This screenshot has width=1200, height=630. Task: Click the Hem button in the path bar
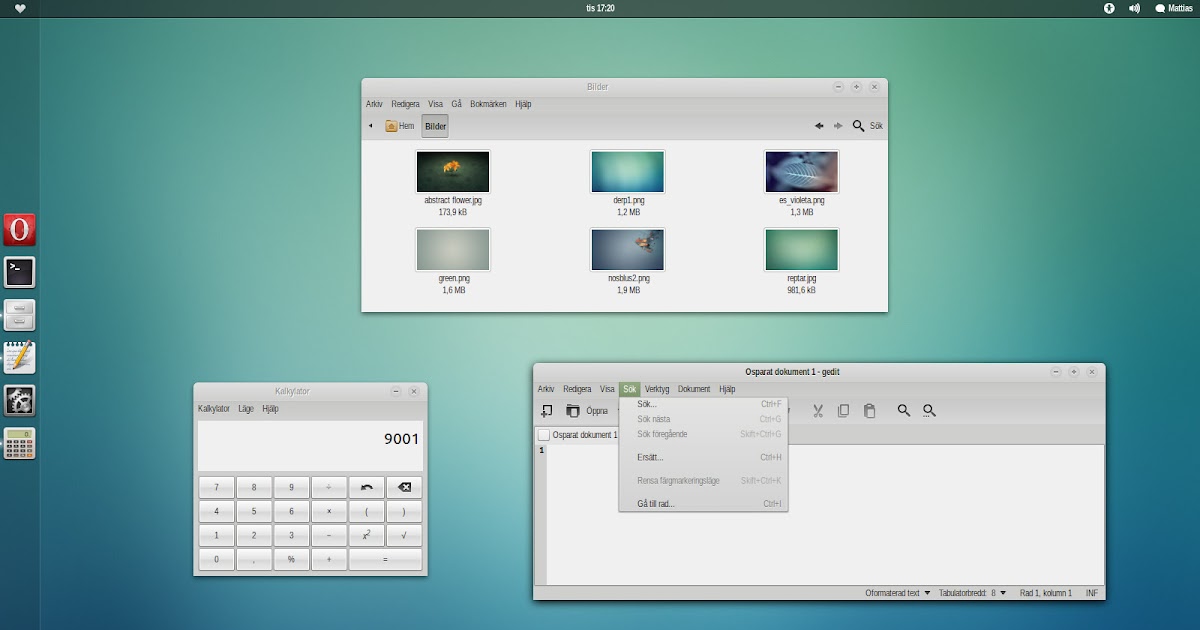[402, 125]
